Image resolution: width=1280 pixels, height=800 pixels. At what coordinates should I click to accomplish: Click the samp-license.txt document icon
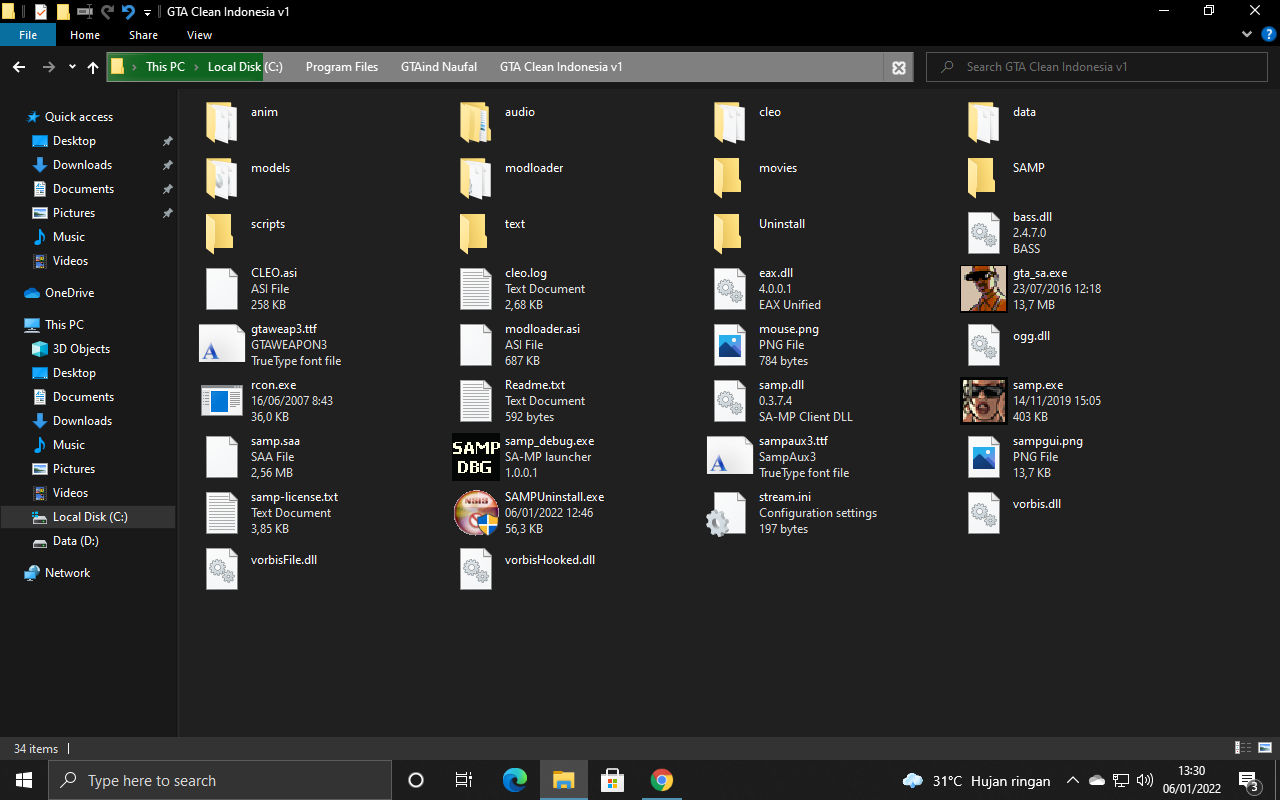(x=222, y=512)
